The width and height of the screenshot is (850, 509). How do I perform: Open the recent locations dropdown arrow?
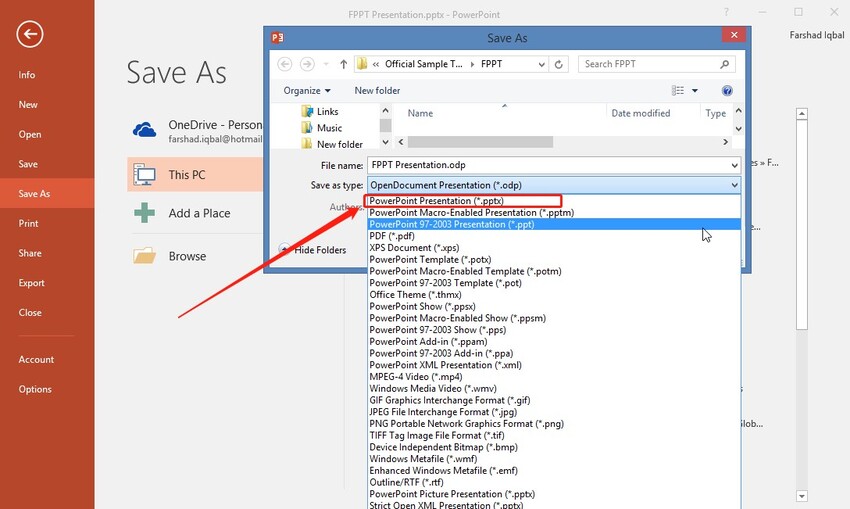pos(326,64)
